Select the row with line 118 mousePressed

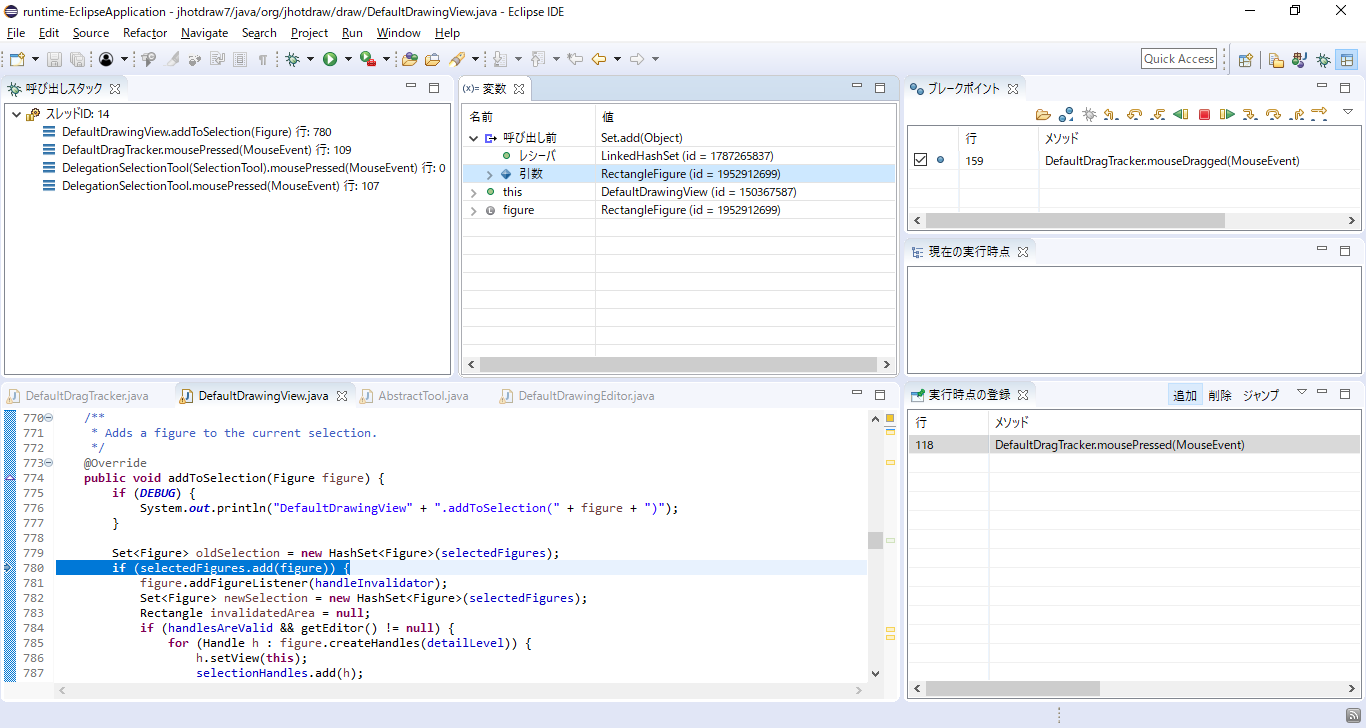1134,445
